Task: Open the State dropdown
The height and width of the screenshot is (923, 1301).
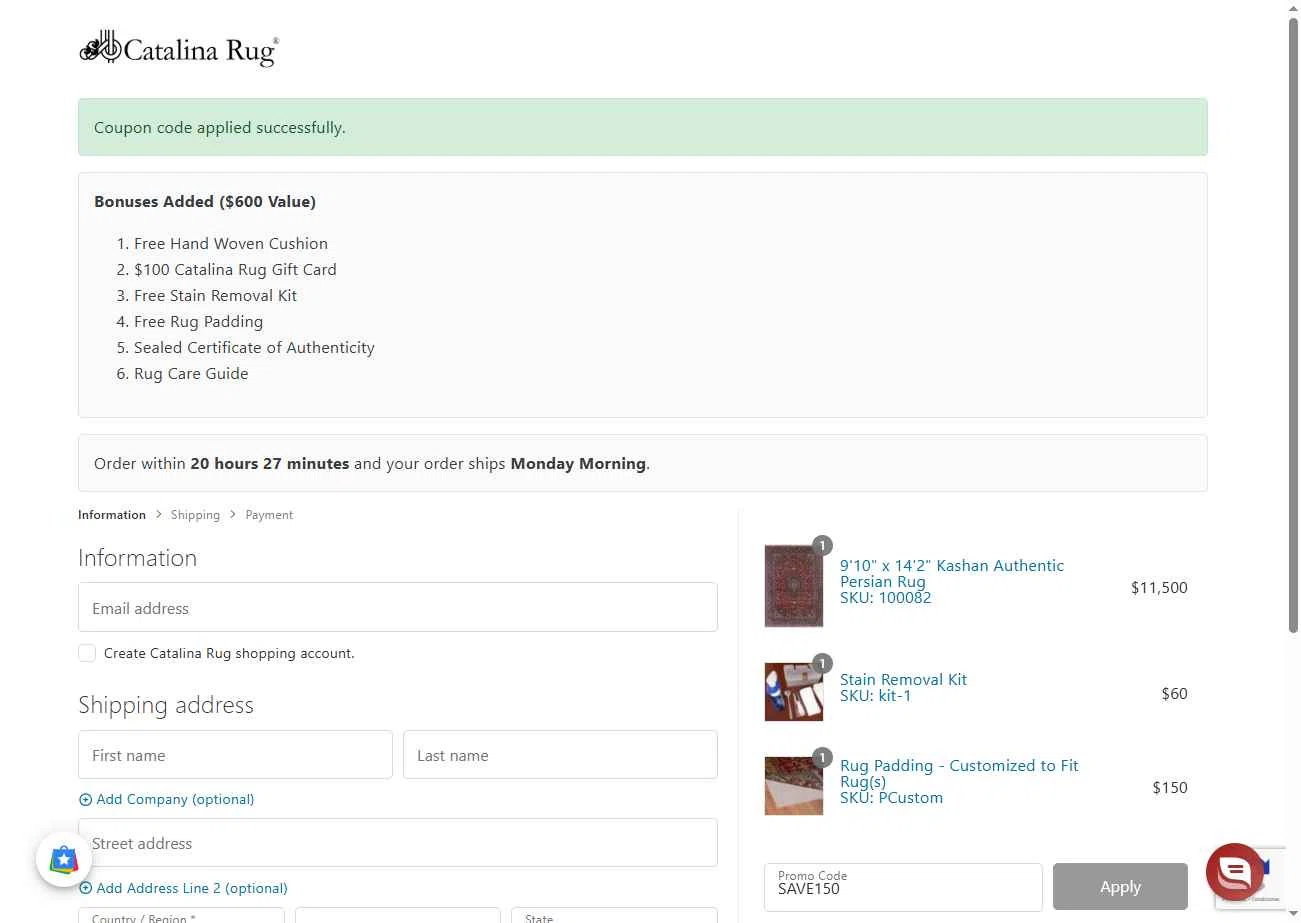Action: click(x=614, y=915)
